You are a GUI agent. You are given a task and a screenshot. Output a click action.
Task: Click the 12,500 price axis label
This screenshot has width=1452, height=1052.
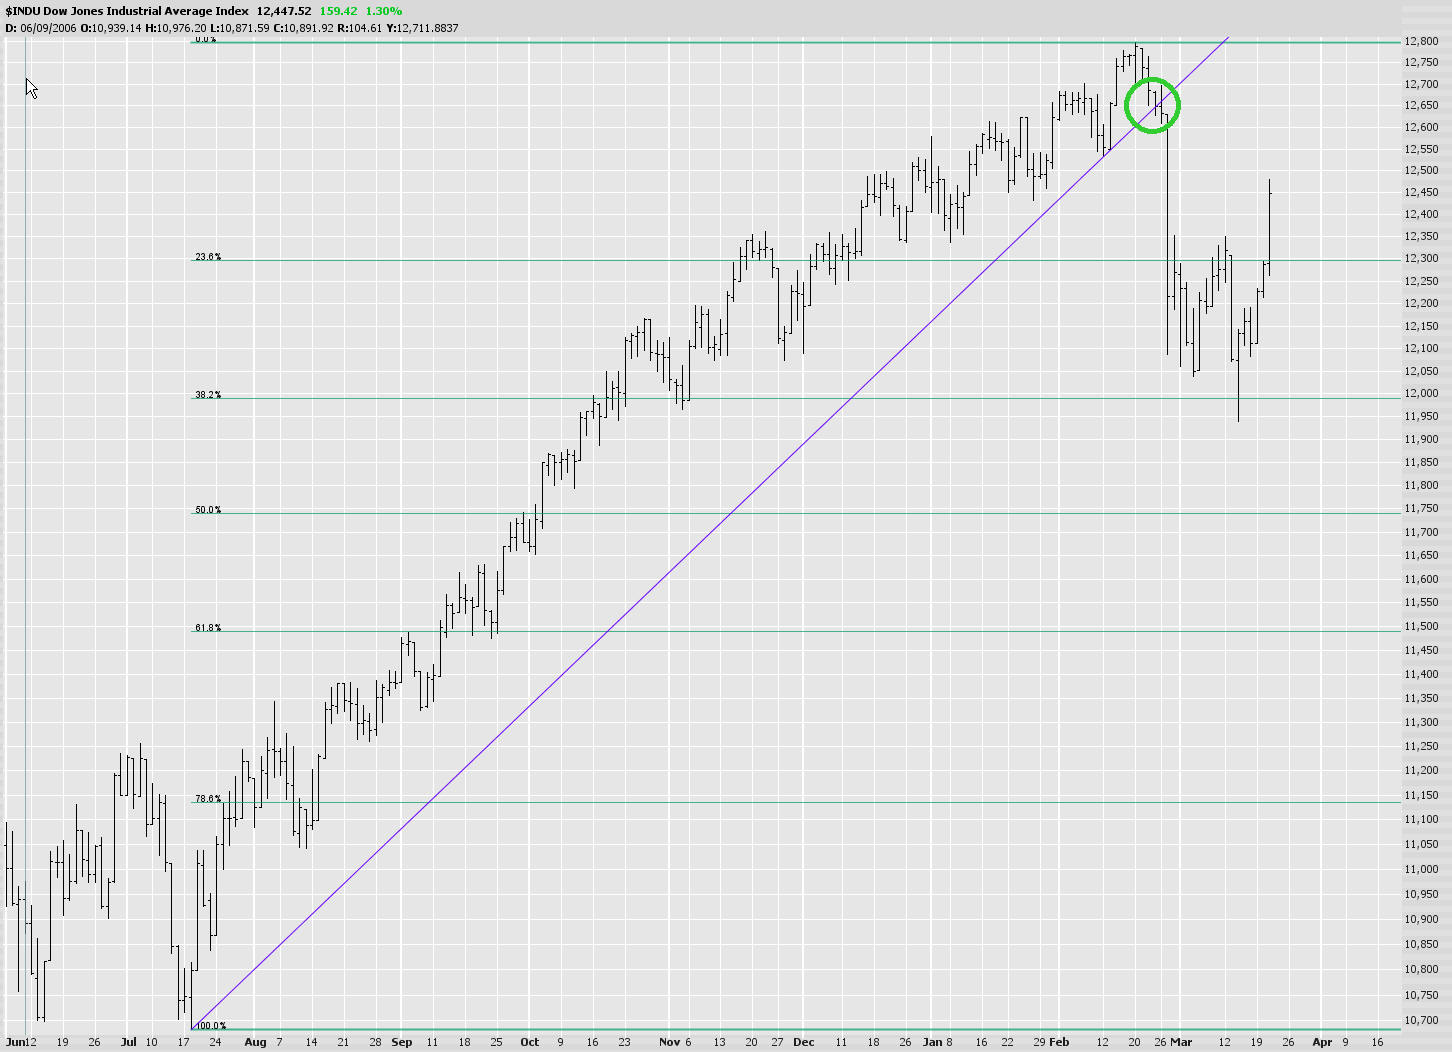tap(1421, 171)
